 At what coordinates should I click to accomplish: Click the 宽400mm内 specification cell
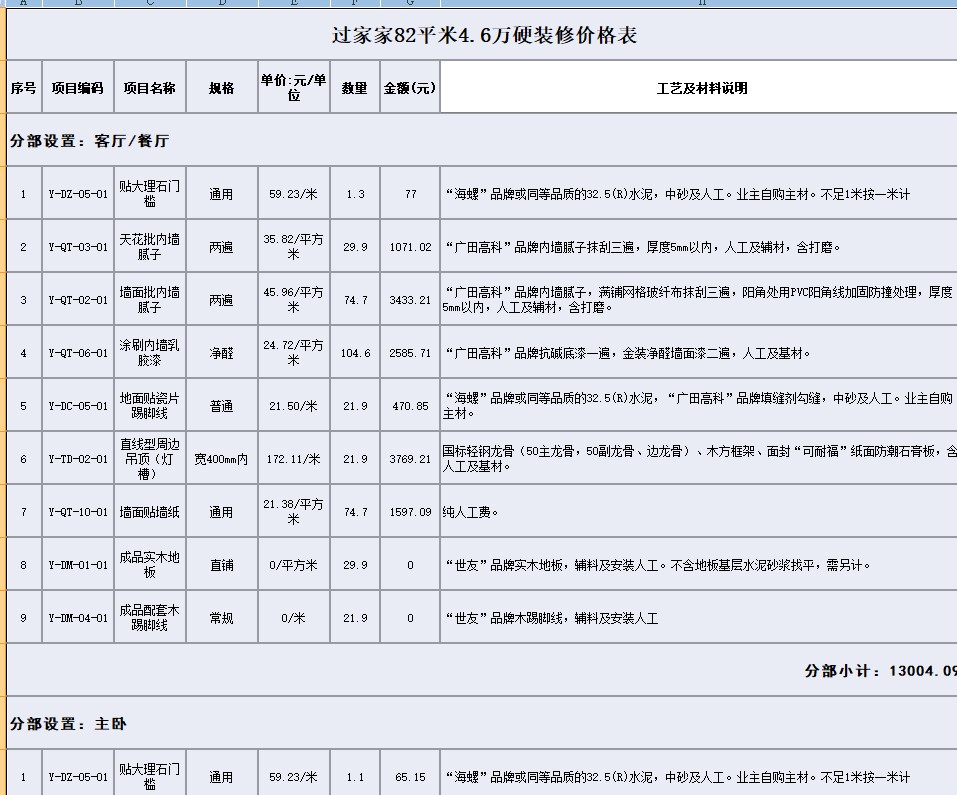[222, 459]
